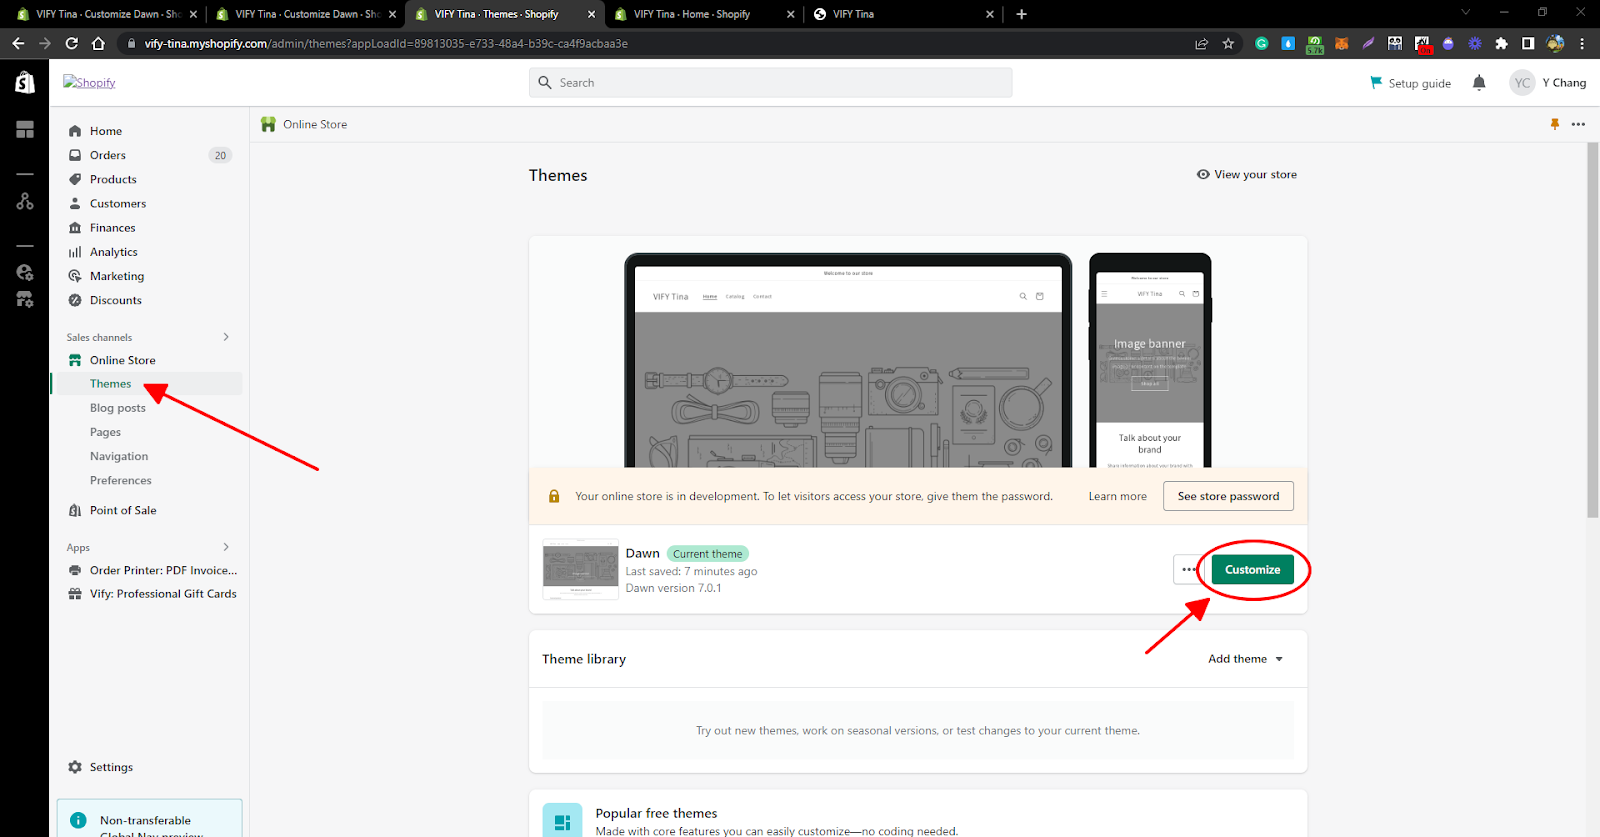The image size is (1600, 837).
Task: Open a new browser tab
Action: click(1021, 14)
